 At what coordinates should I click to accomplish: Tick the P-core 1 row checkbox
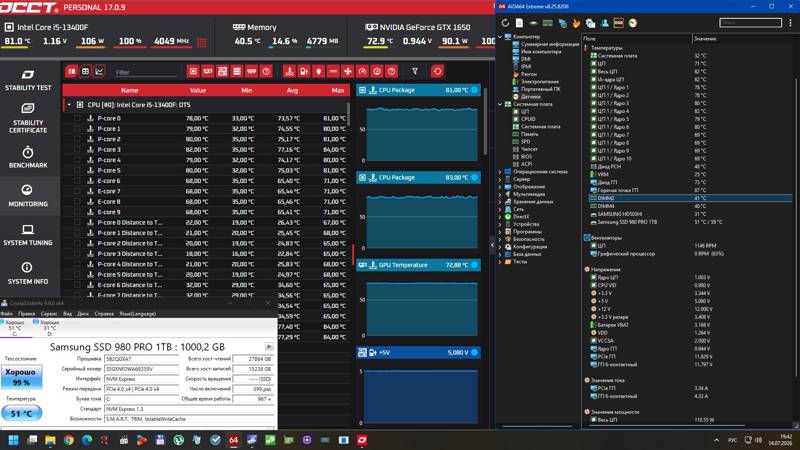click(77, 129)
